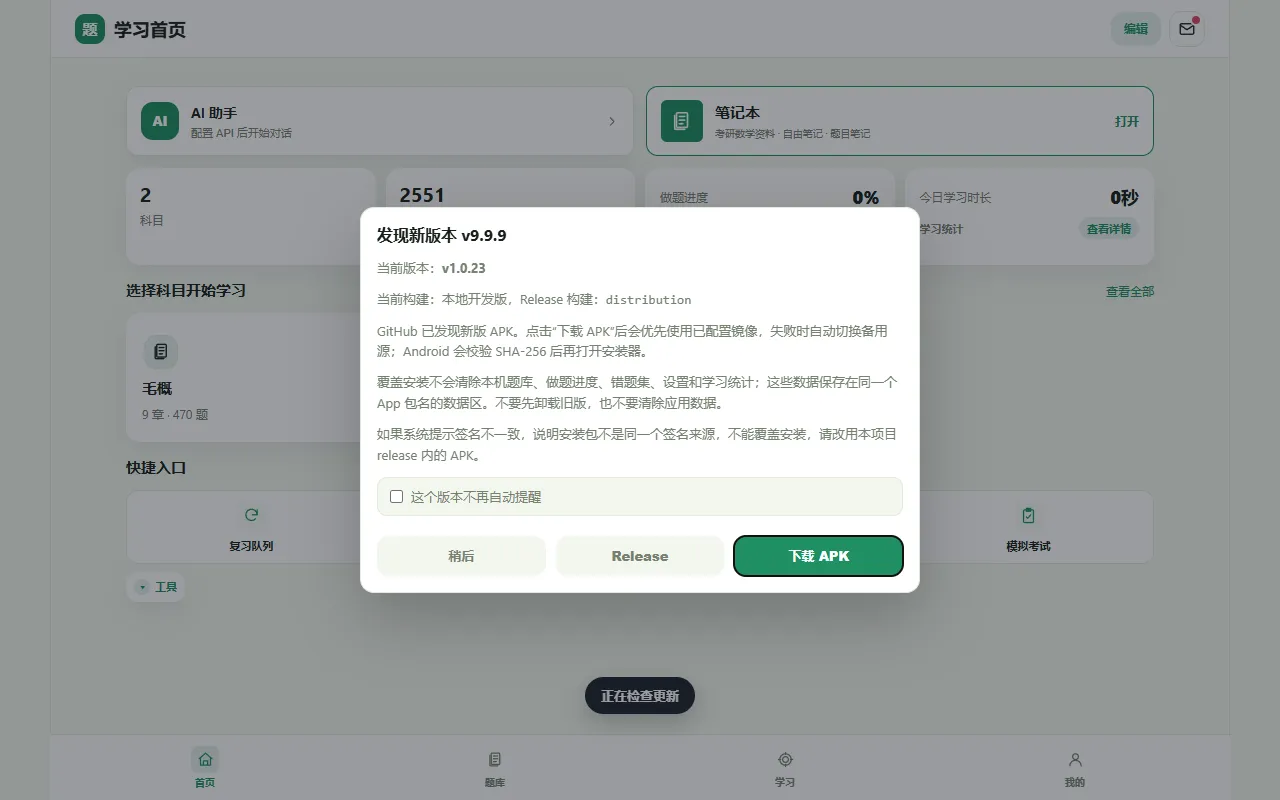Check 这个版本不再自动提醒 checkbox

pos(397,496)
